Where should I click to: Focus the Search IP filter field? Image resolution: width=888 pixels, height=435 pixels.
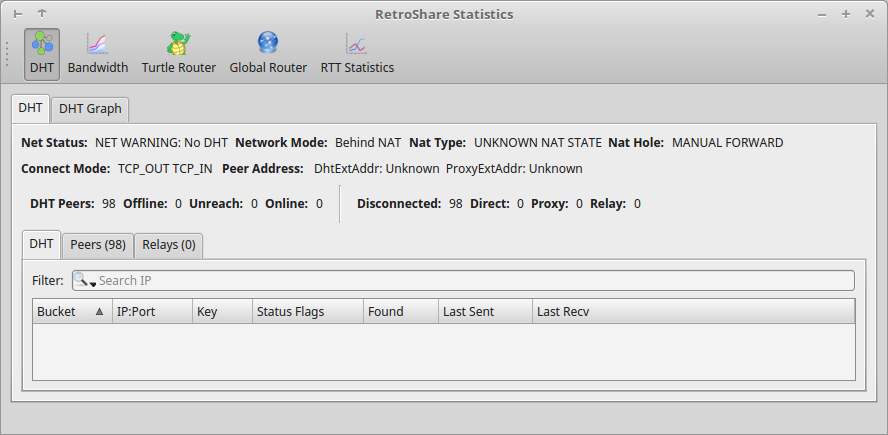[463, 280]
